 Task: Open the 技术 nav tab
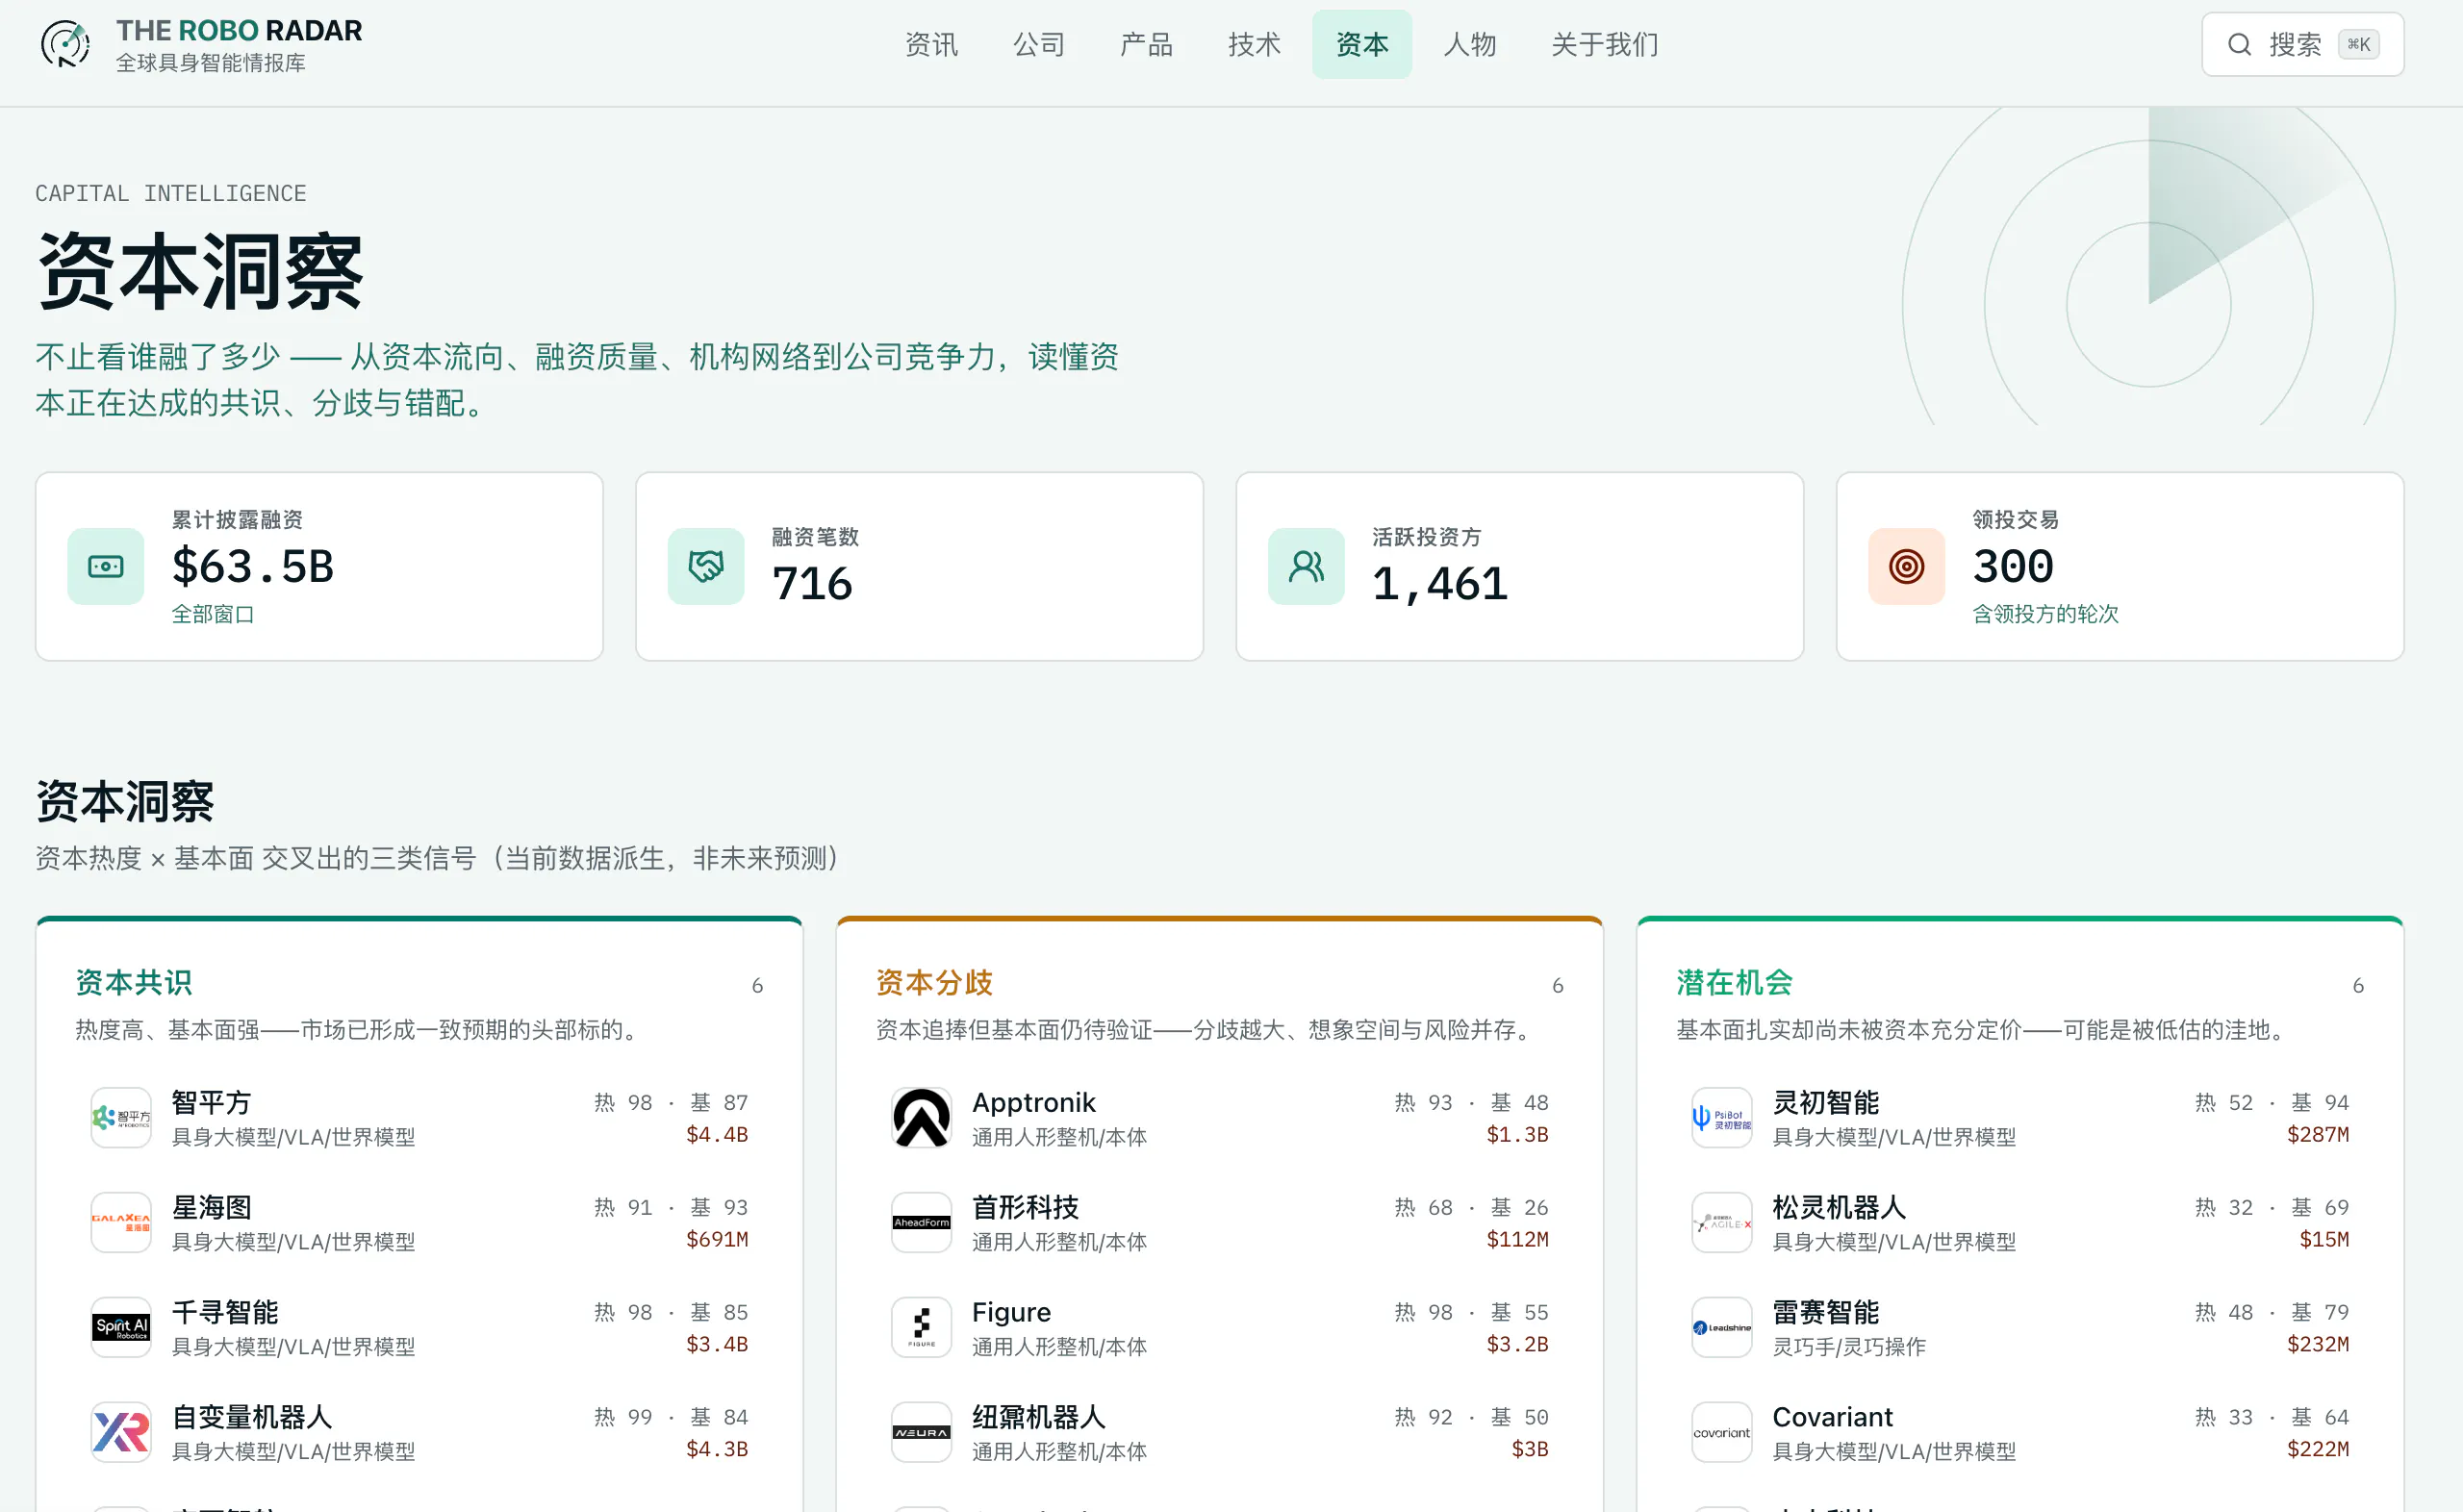coord(1254,45)
